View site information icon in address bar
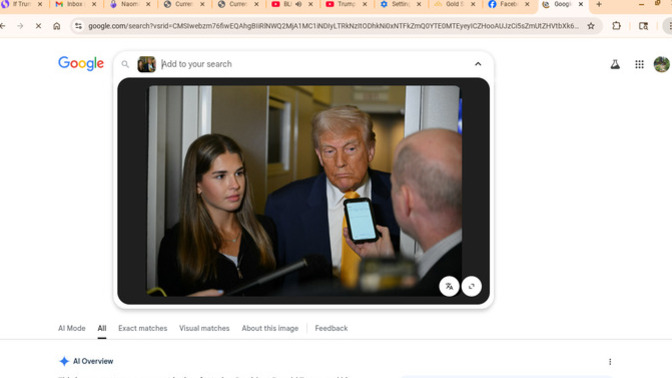Screen dimensions: 672x378 (78, 26)
